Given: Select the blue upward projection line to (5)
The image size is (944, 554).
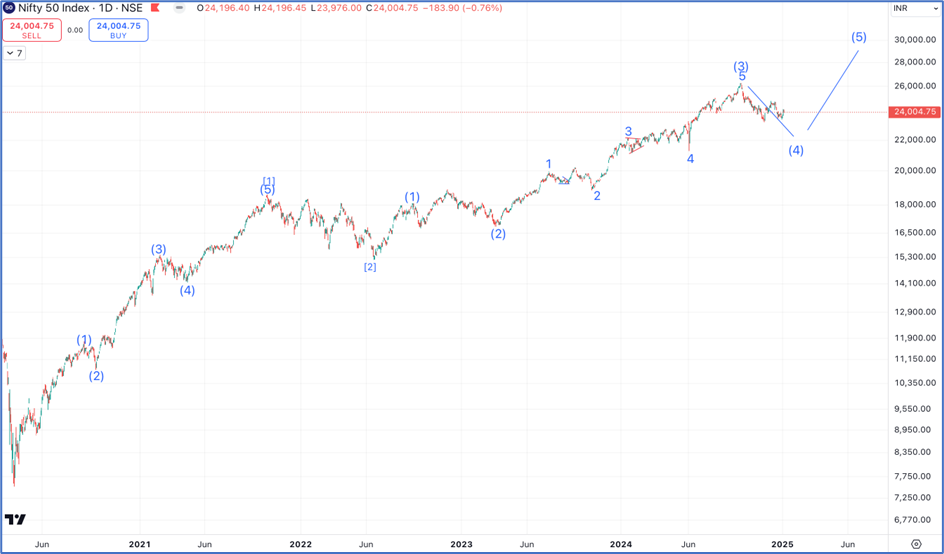Looking at the screenshot, I should [833, 90].
